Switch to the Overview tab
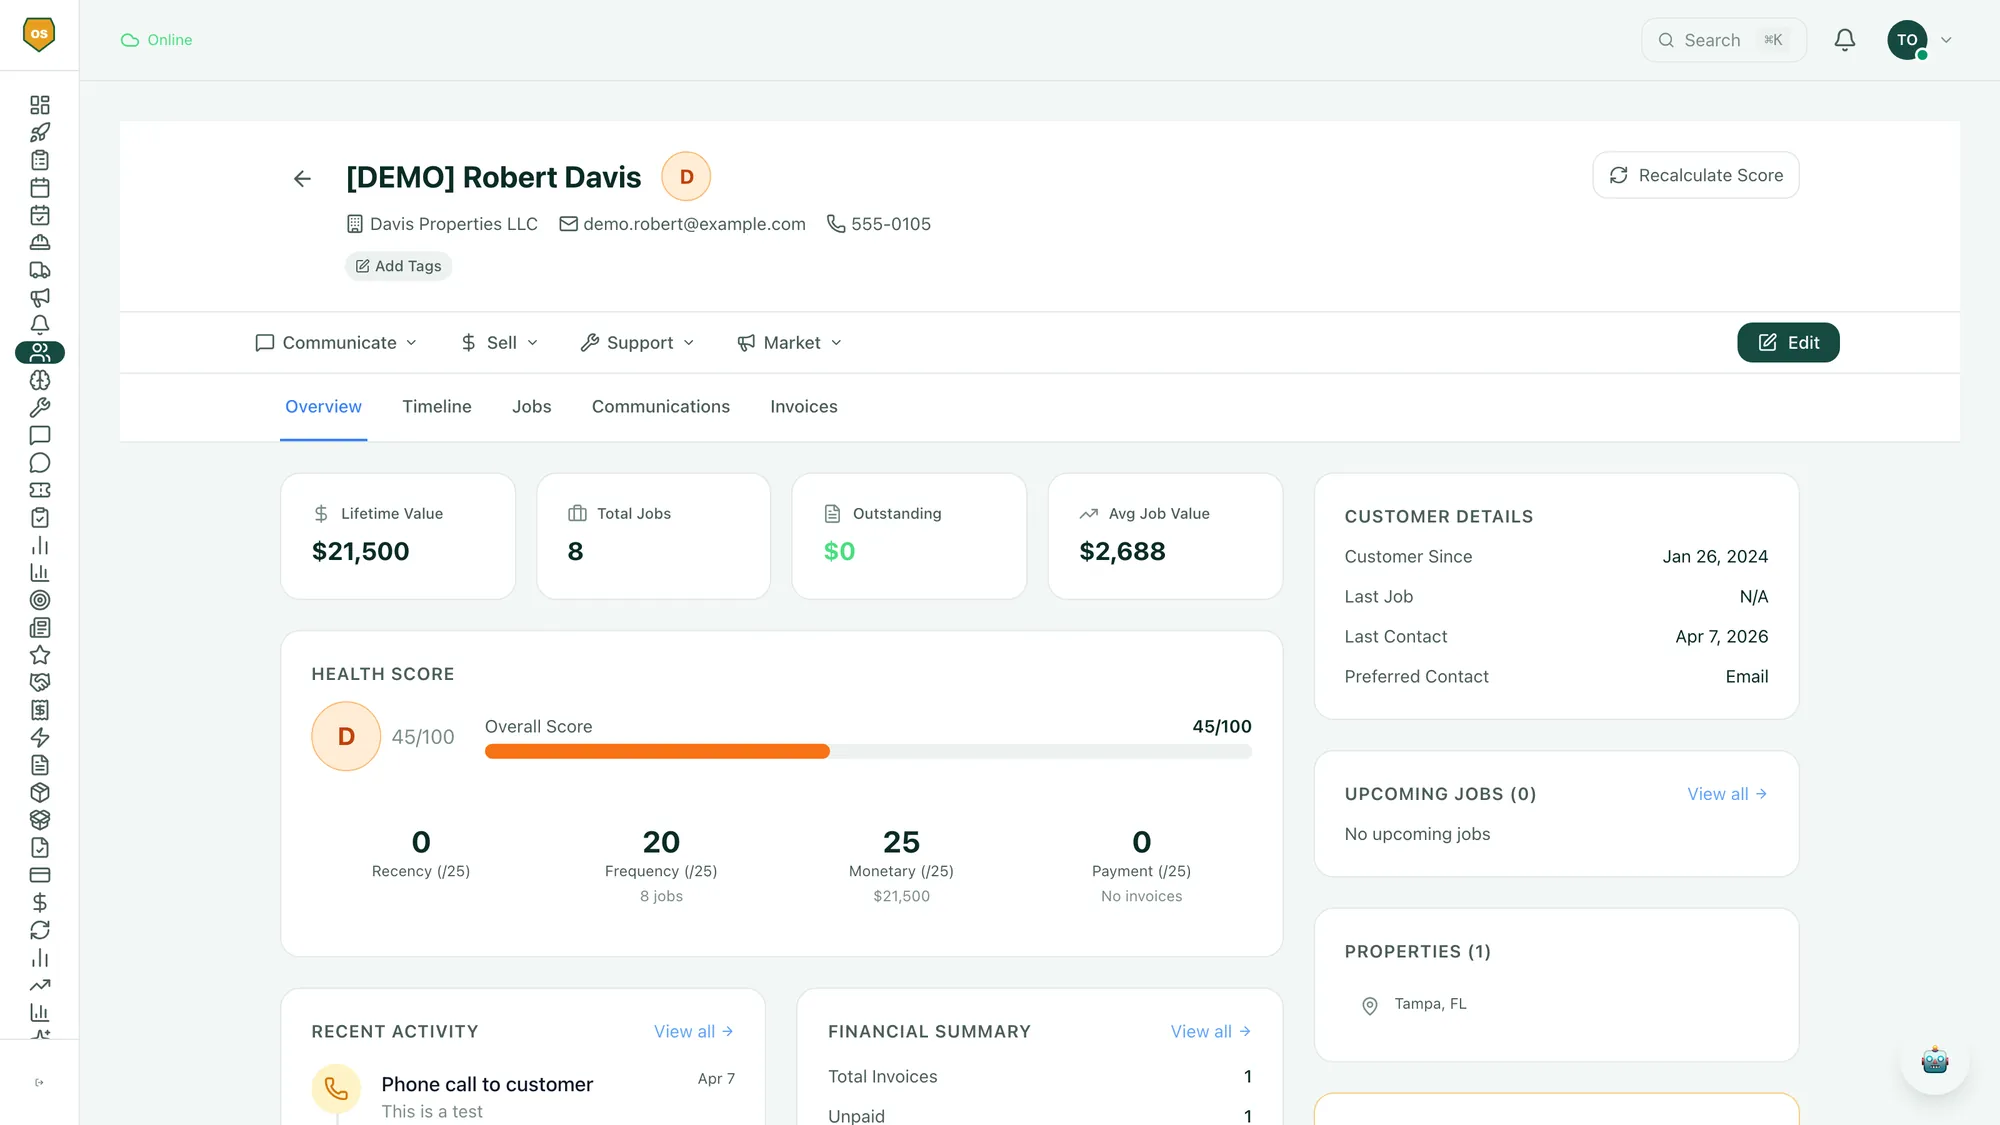The height and width of the screenshot is (1125, 2000). 323,407
